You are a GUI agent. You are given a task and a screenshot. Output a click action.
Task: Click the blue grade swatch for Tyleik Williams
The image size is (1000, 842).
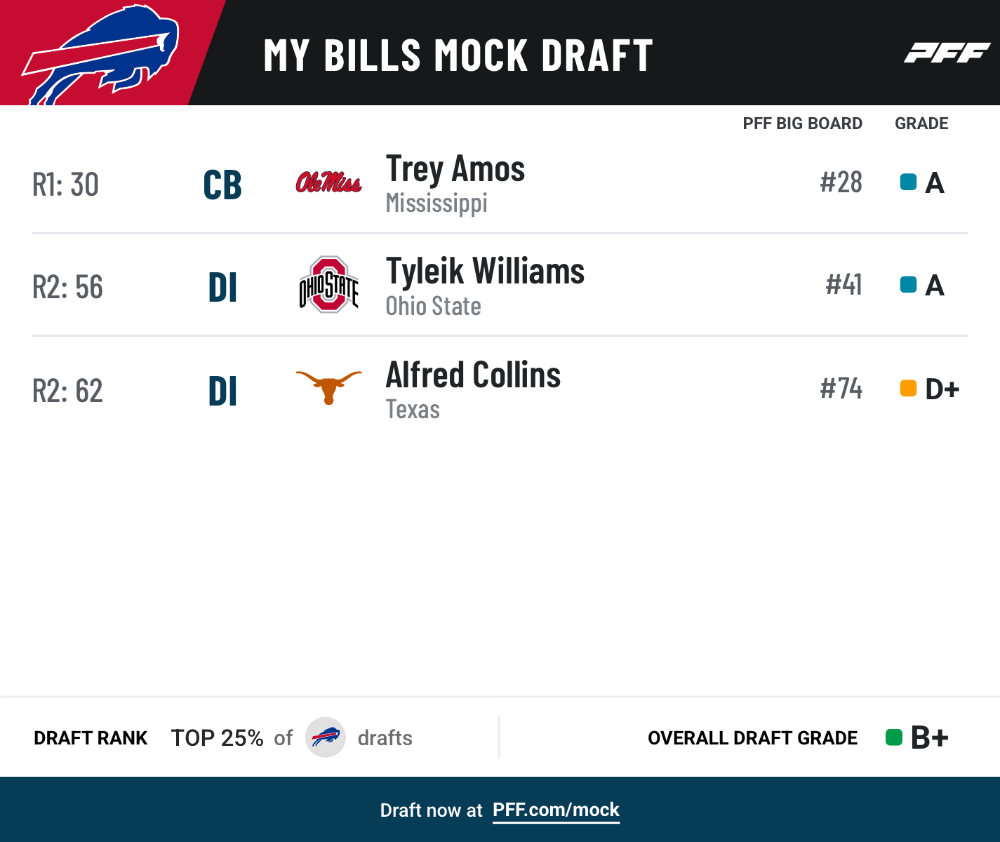[x=908, y=284]
